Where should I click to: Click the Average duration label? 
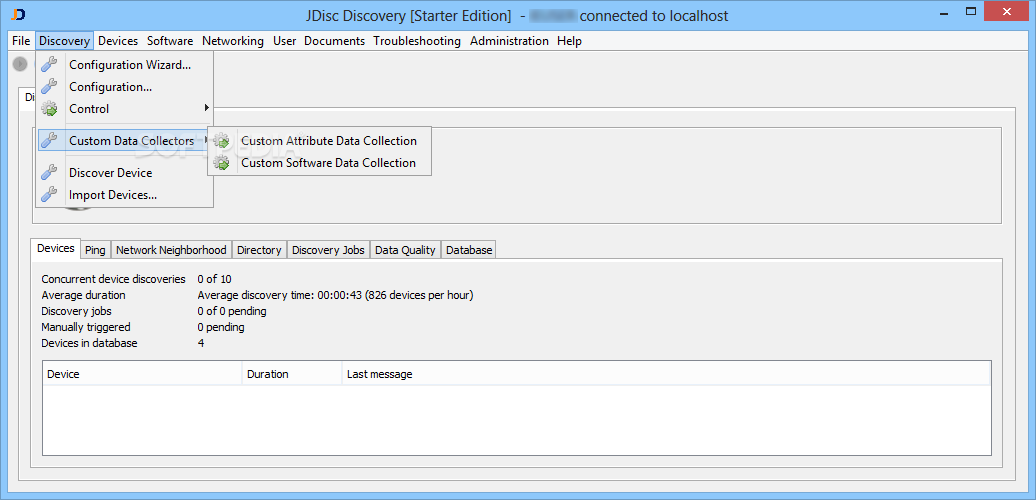[x=83, y=295]
